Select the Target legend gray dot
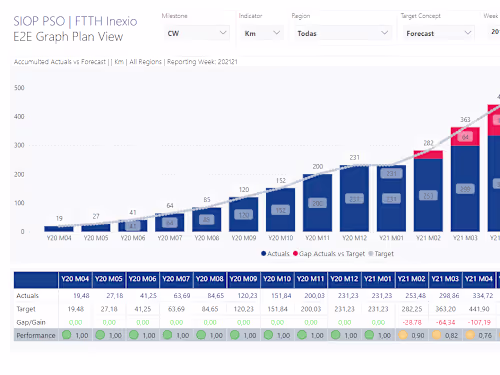 (371, 254)
